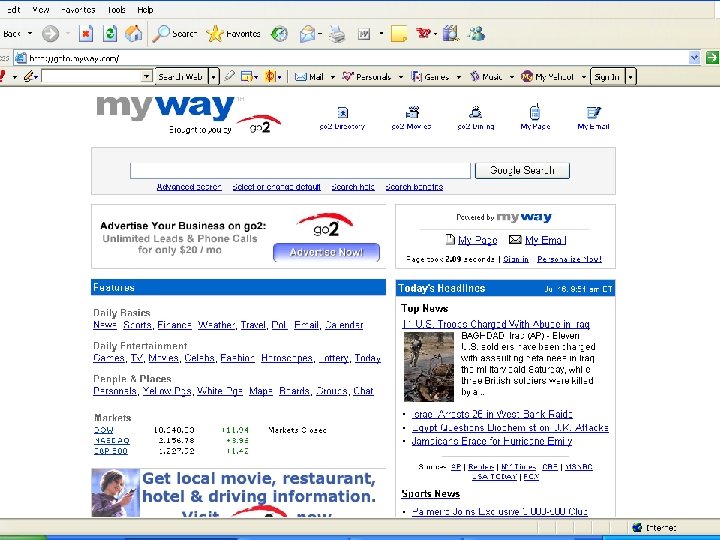
Task: Click the myway logo
Action: click(165, 108)
